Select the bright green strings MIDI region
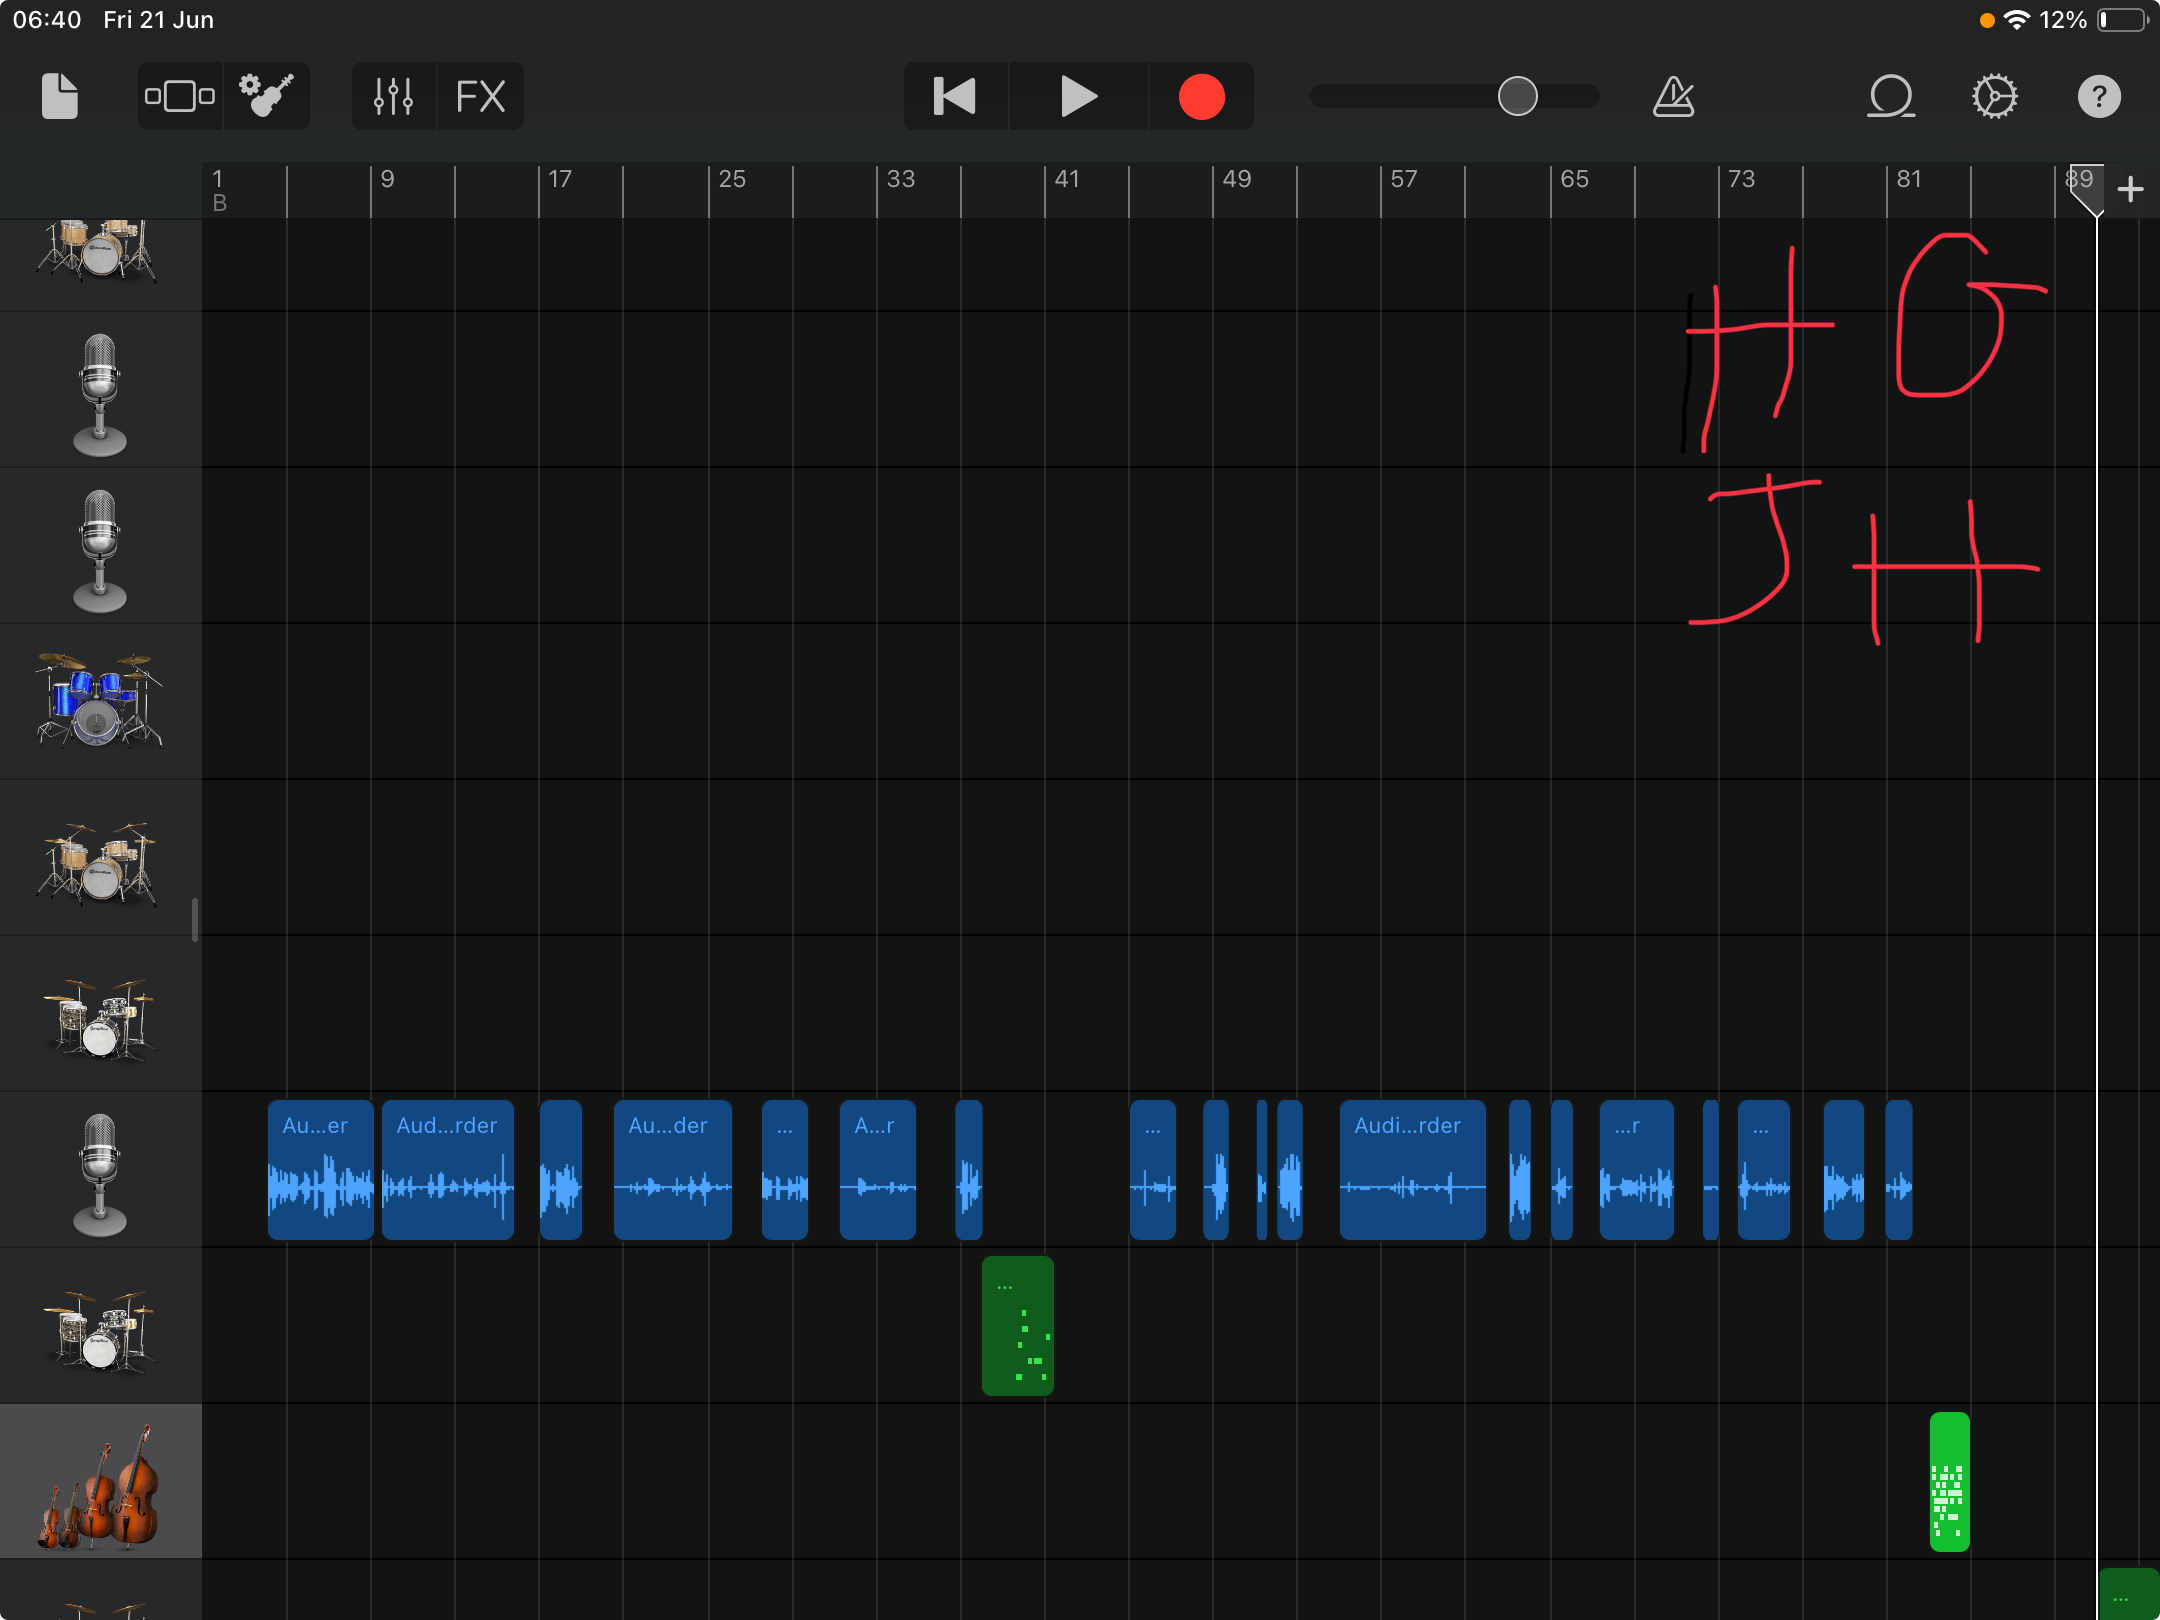 1949,1482
